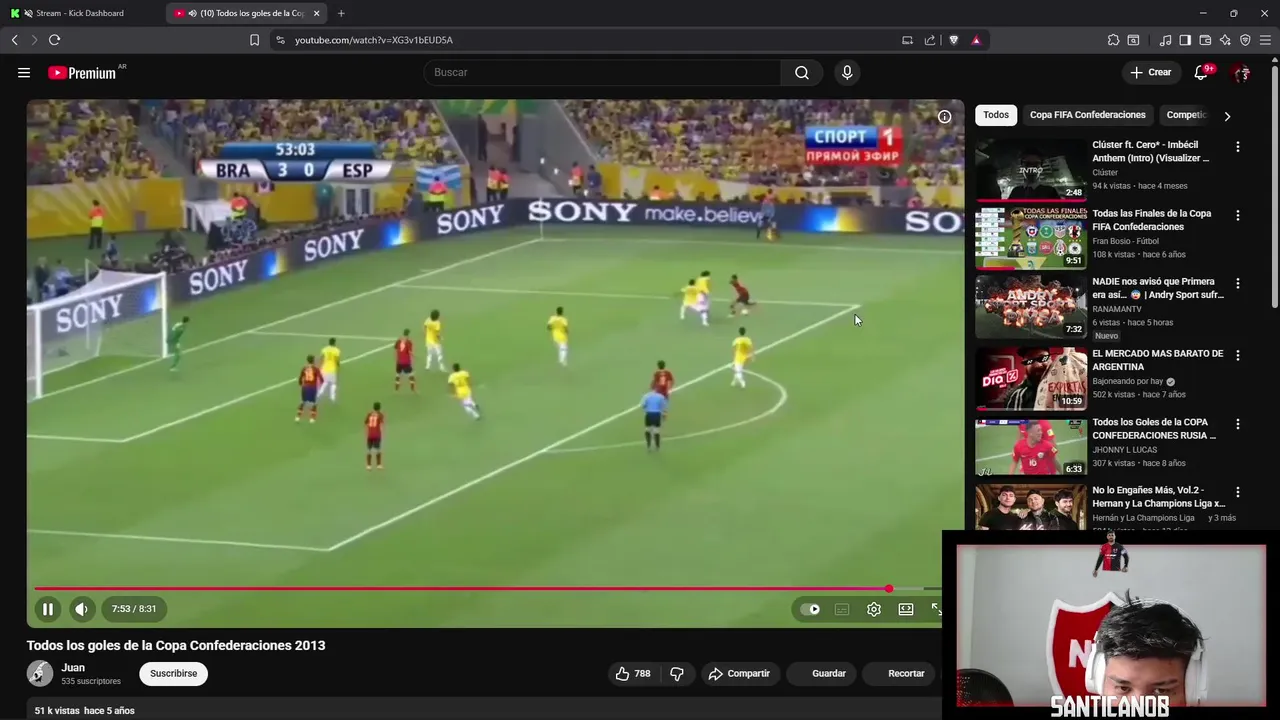
Task: Select the partially visible Competic chip
Action: [1186, 115]
